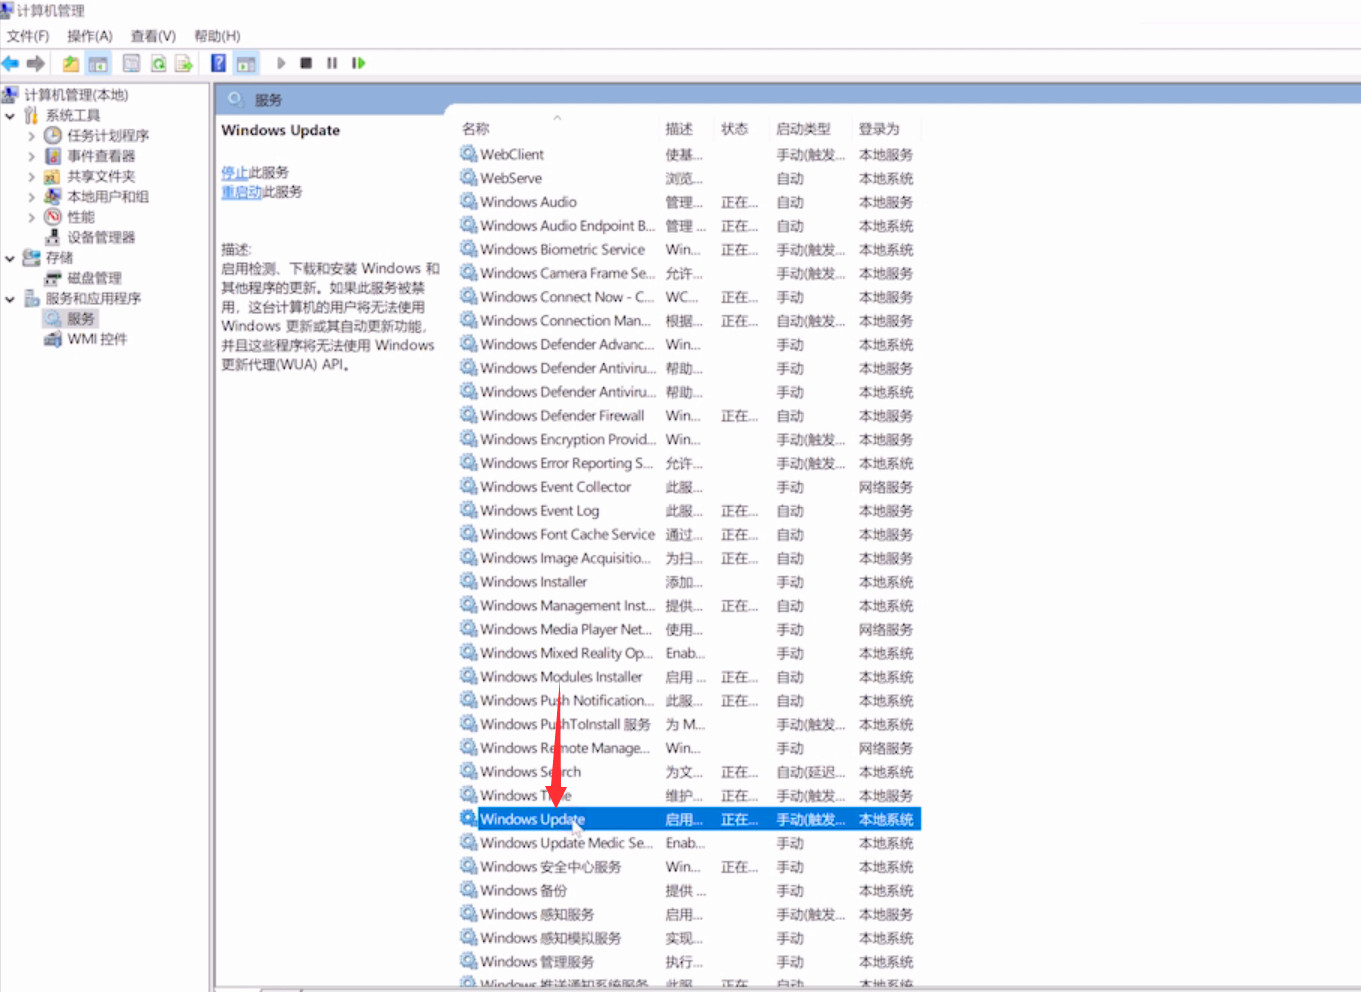Collapse the 存储 tree node

[10, 258]
